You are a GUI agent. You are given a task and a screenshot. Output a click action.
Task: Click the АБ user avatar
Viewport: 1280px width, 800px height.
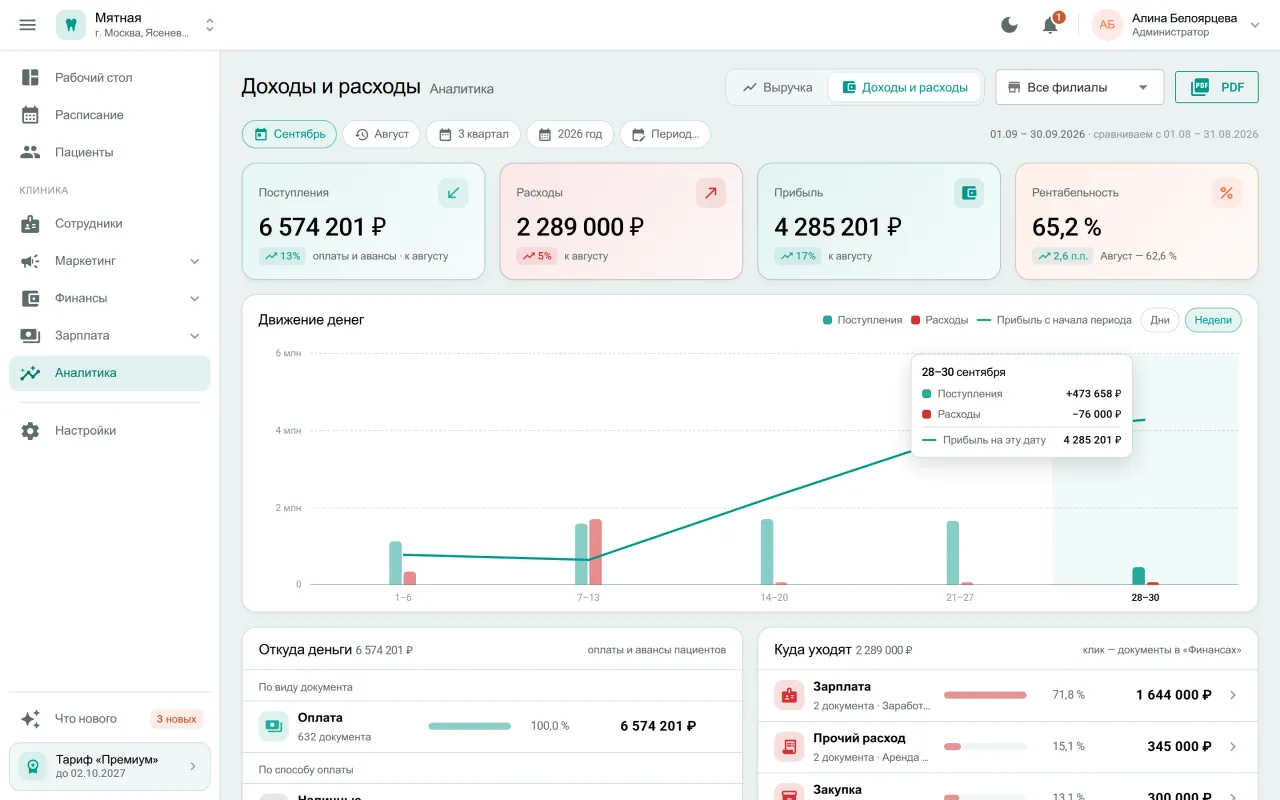pos(1107,25)
